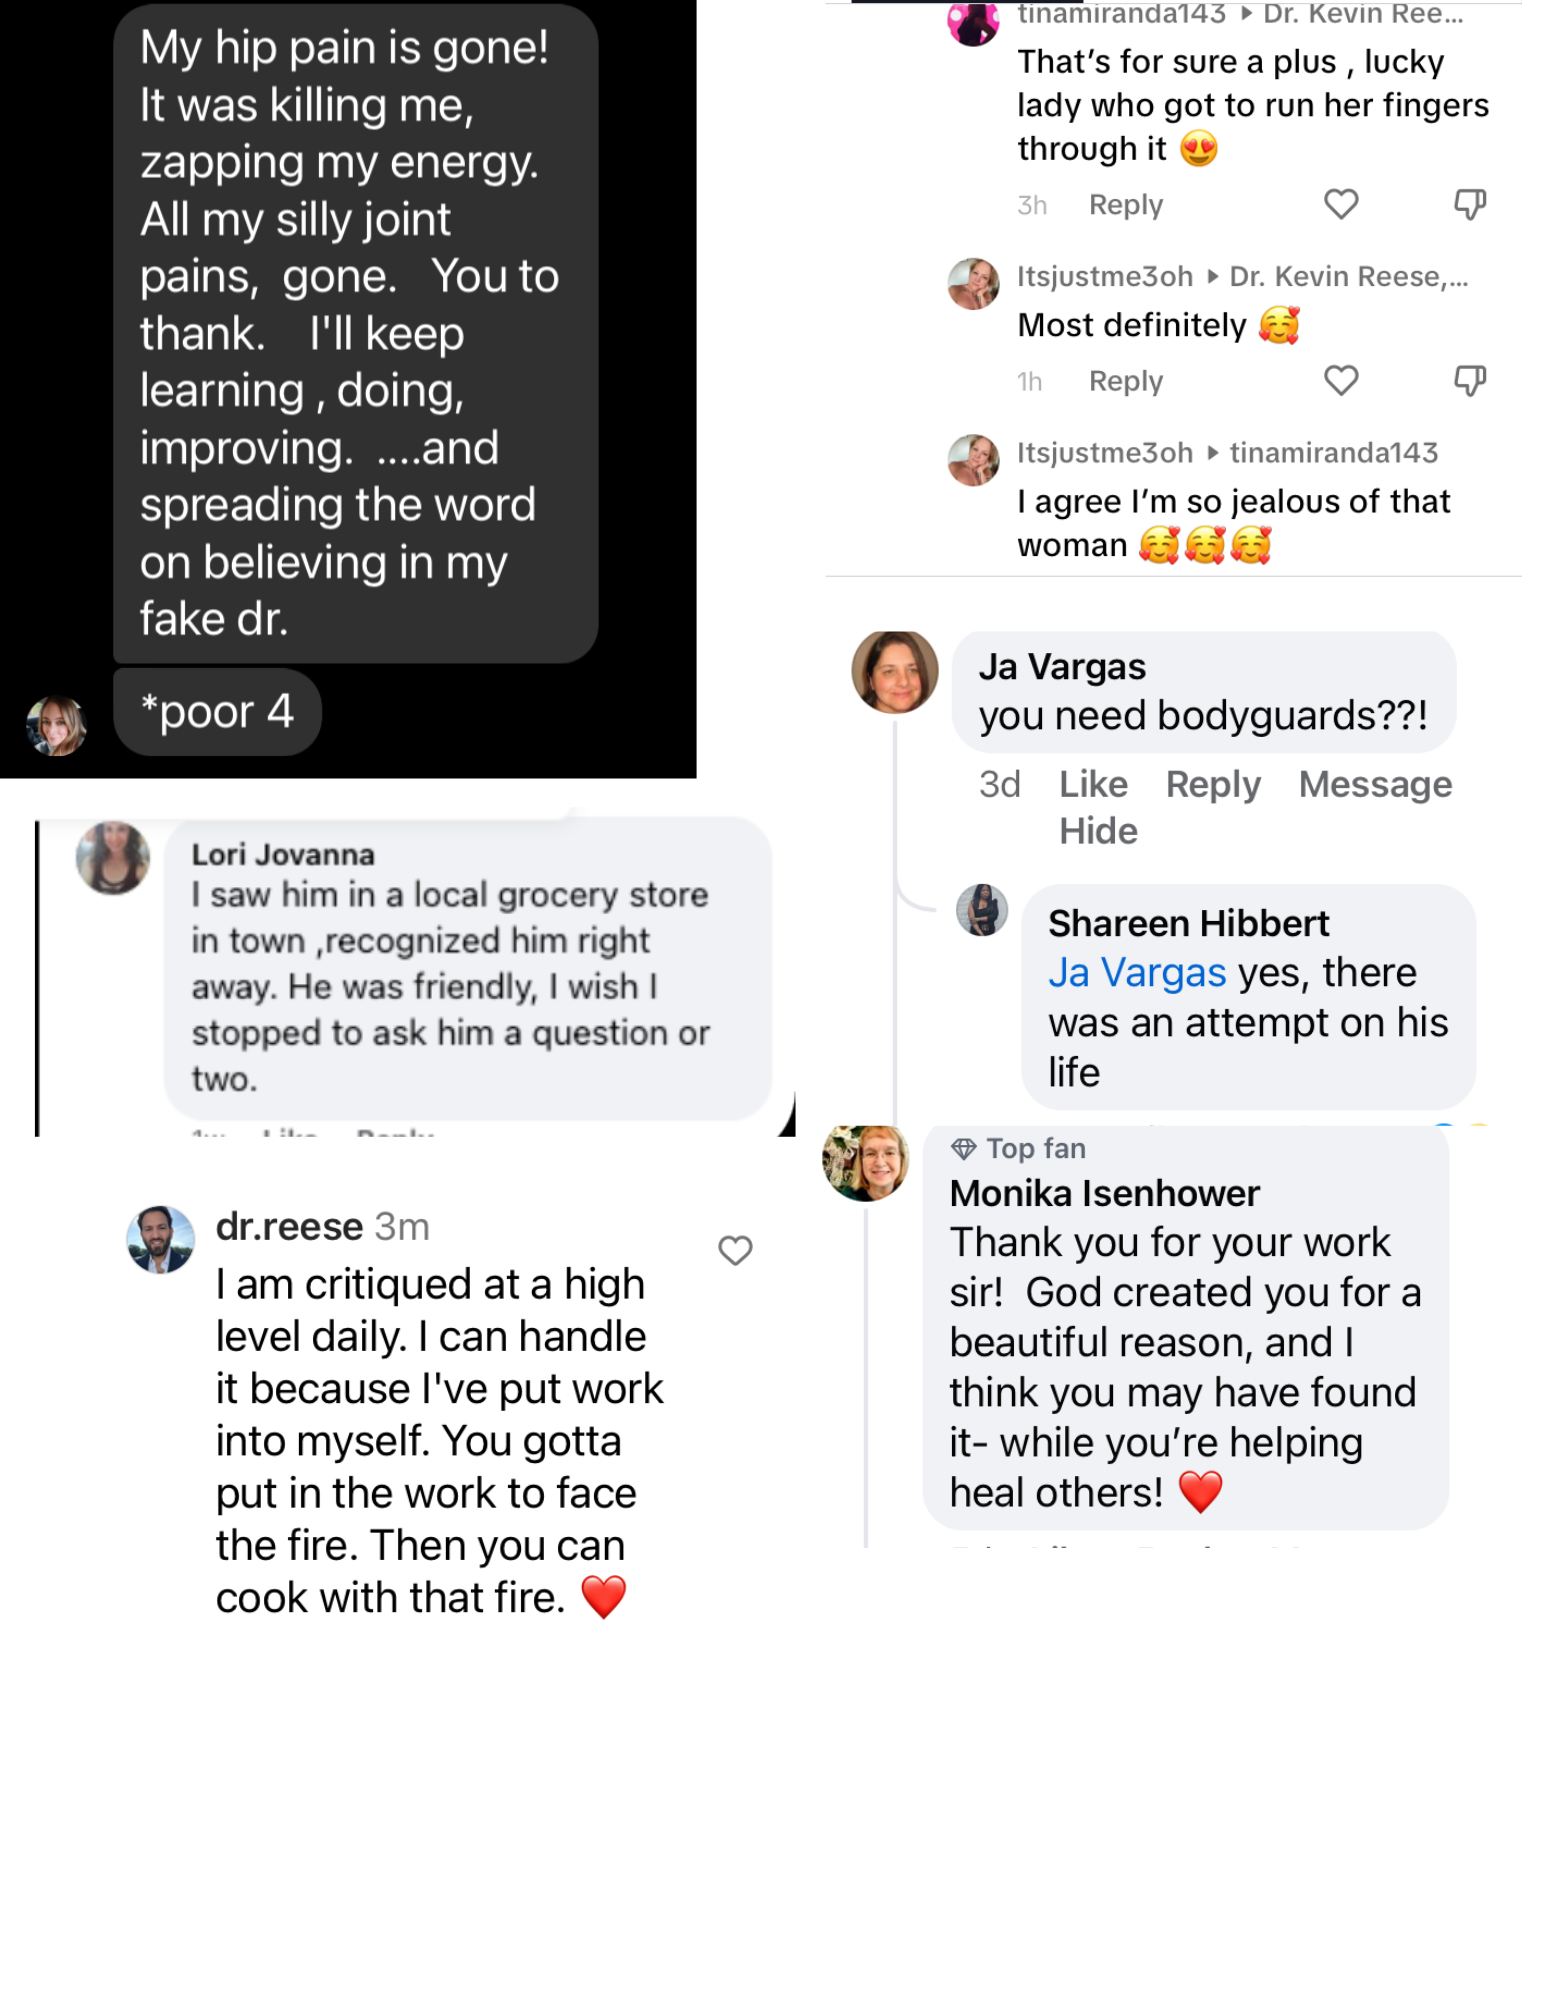The width and height of the screenshot is (1545, 2000).
Task: Thumbs down the "Most definitely" comment
Action: 1469,380
